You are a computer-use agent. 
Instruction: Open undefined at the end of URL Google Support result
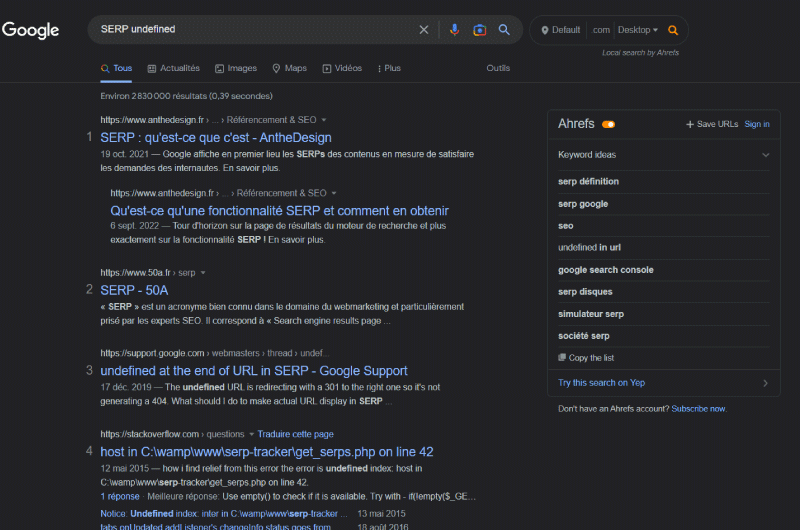254,371
